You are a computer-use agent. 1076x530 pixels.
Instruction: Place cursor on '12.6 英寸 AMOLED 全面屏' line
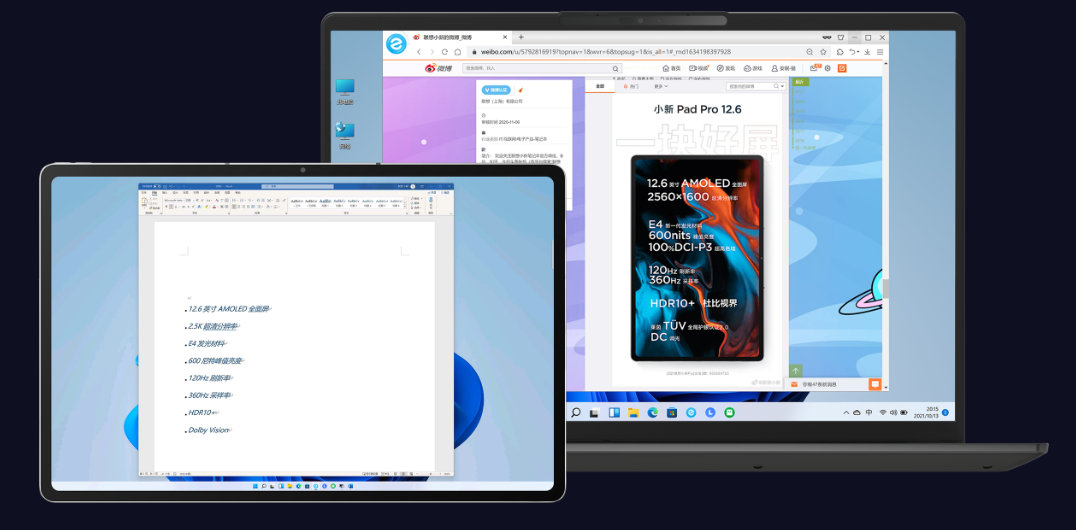(x=229, y=309)
